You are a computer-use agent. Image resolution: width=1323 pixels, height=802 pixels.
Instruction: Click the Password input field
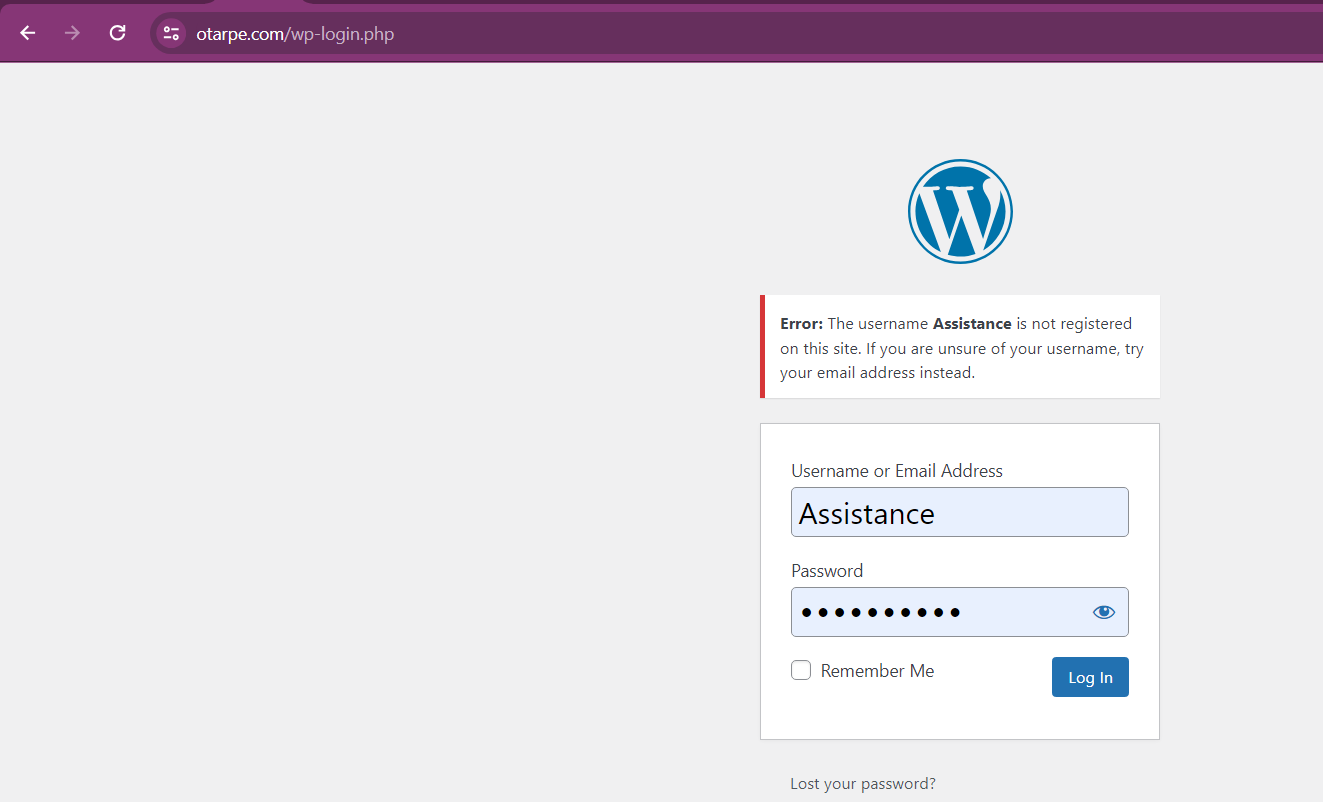[x=960, y=612]
